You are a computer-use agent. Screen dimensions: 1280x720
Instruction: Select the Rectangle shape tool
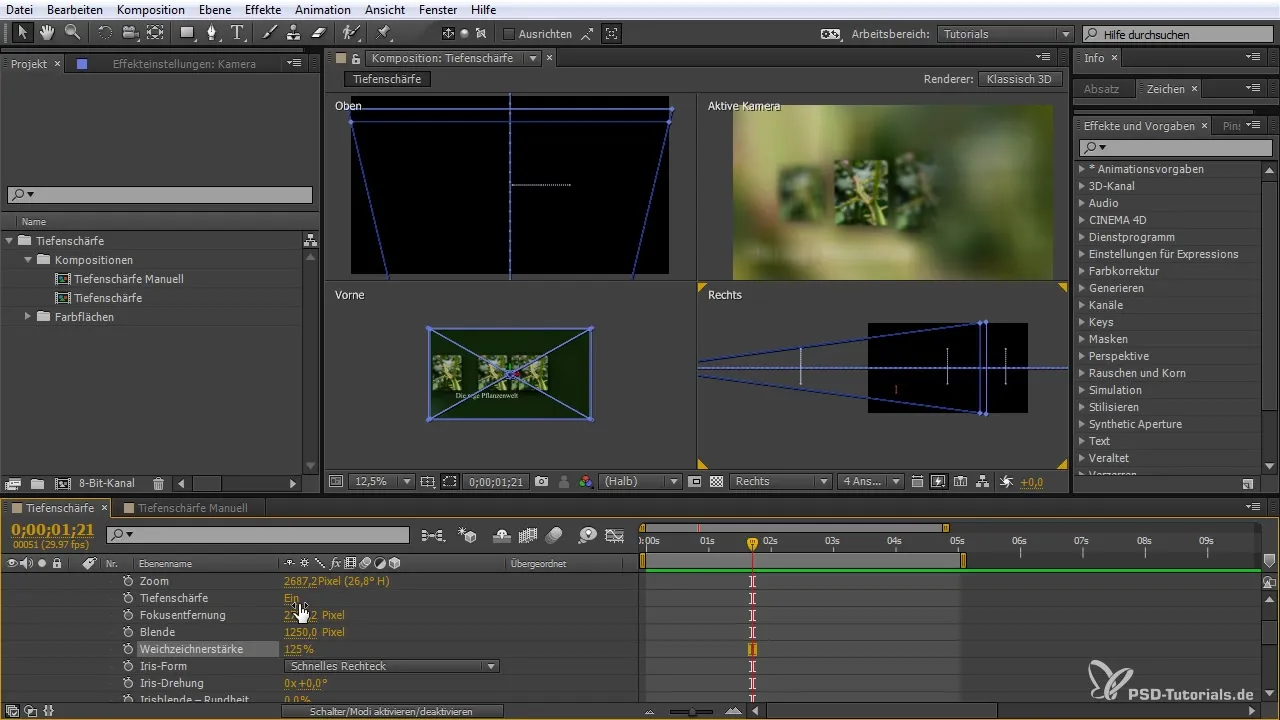[x=187, y=33]
